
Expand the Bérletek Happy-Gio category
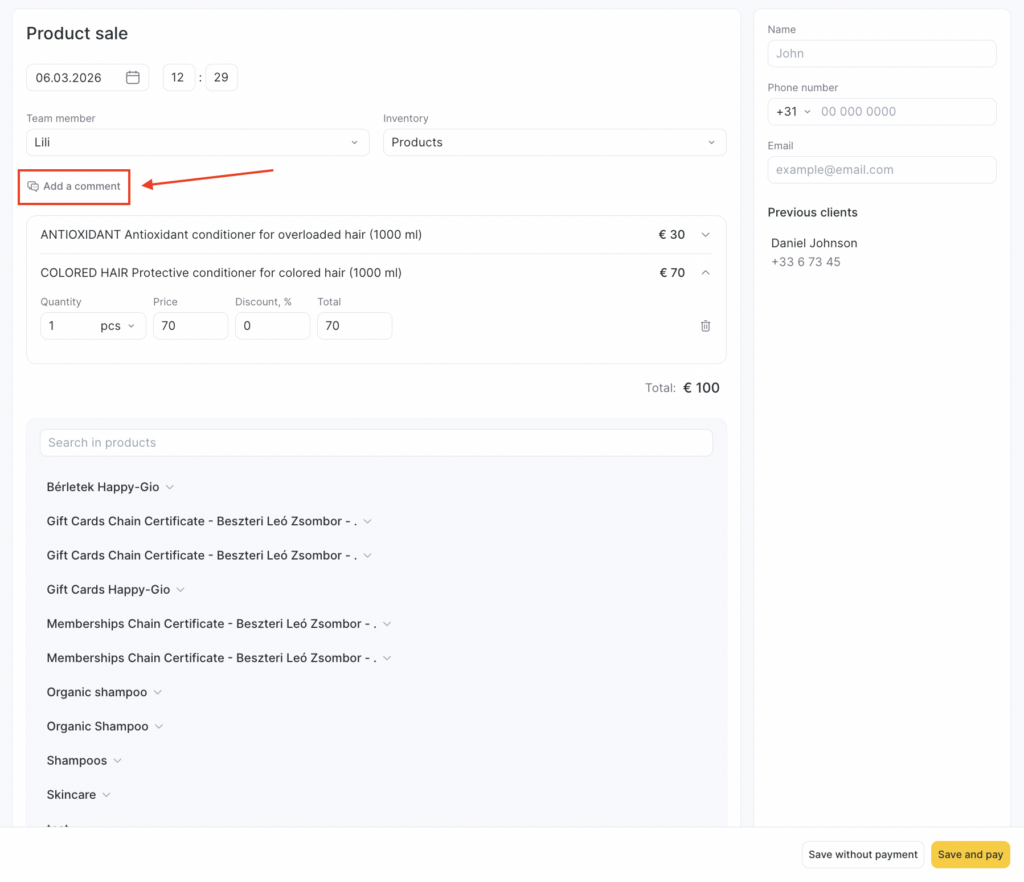click(x=169, y=488)
